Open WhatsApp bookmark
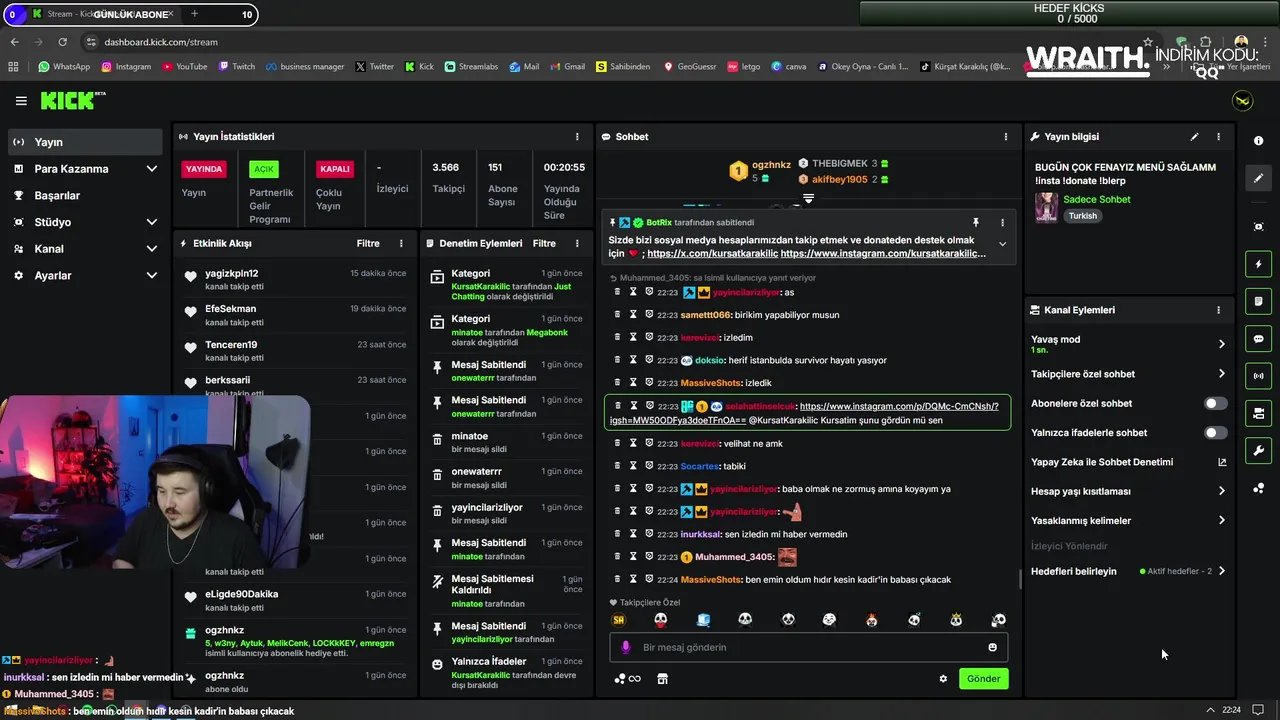This screenshot has height=720, width=1280. point(64,67)
